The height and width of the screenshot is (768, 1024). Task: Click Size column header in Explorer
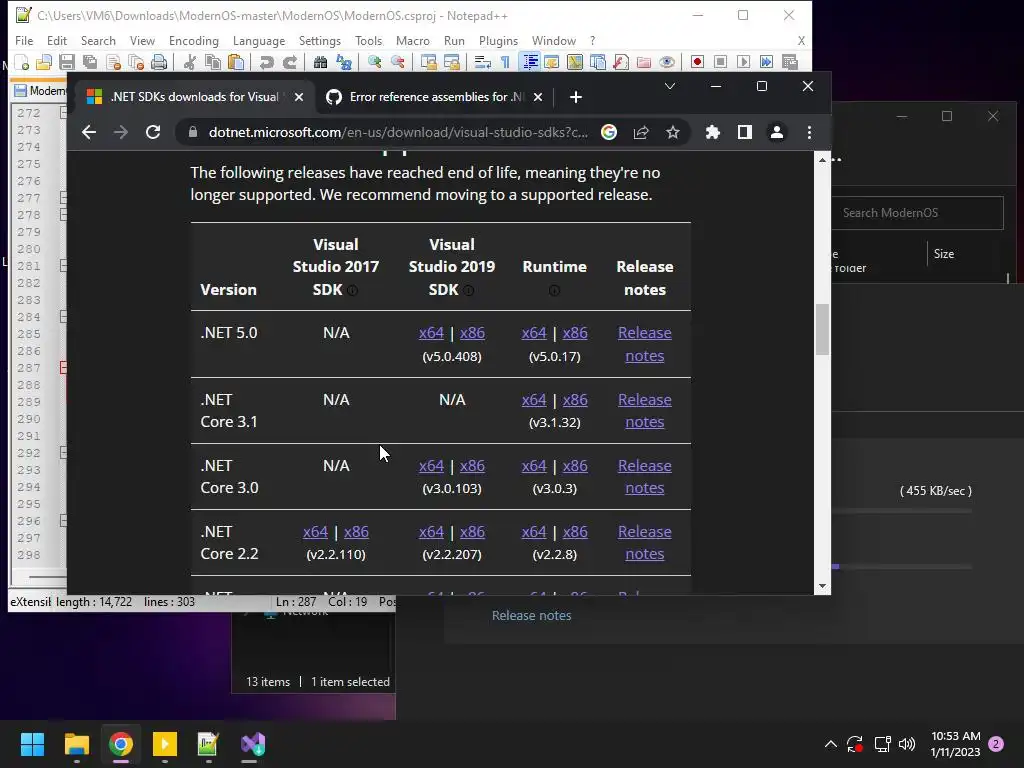click(943, 254)
